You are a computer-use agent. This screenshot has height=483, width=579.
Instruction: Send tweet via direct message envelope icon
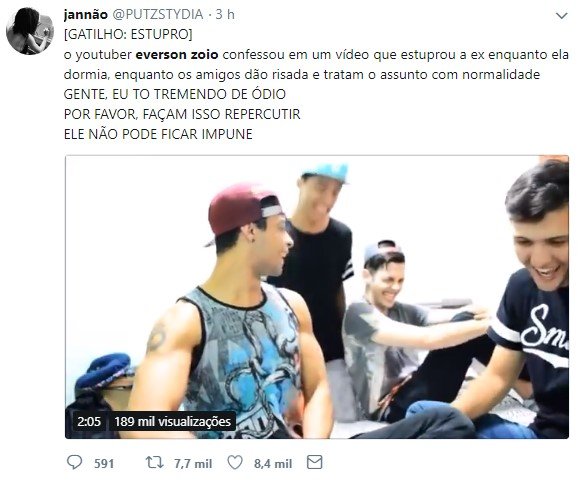point(315,462)
